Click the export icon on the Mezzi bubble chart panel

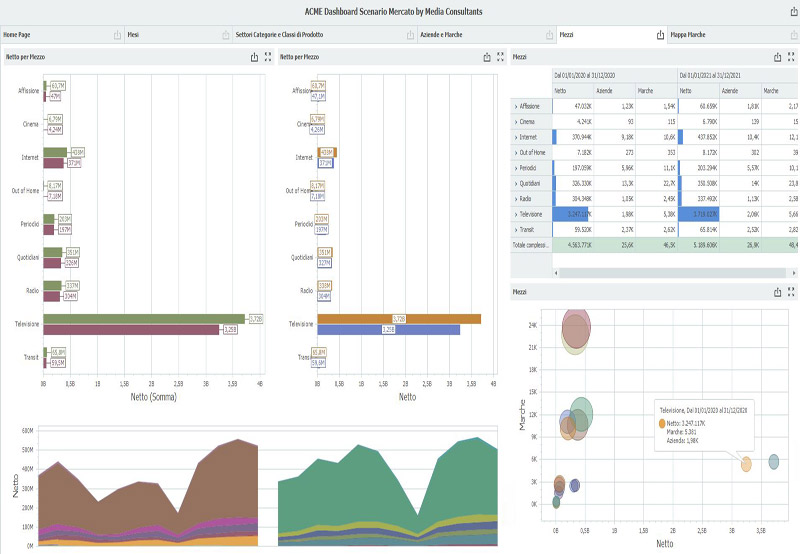pos(775,292)
